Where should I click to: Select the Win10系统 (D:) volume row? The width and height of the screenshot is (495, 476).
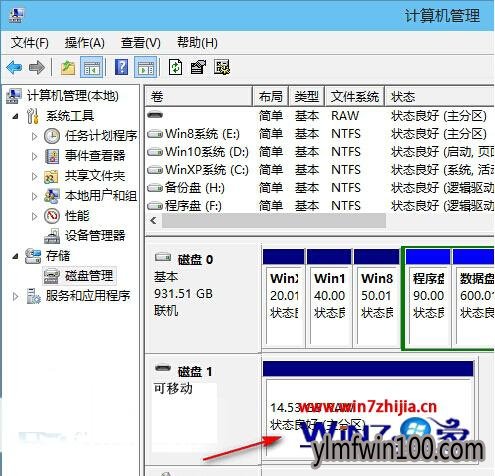pyautogui.click(x=319, y=152)
